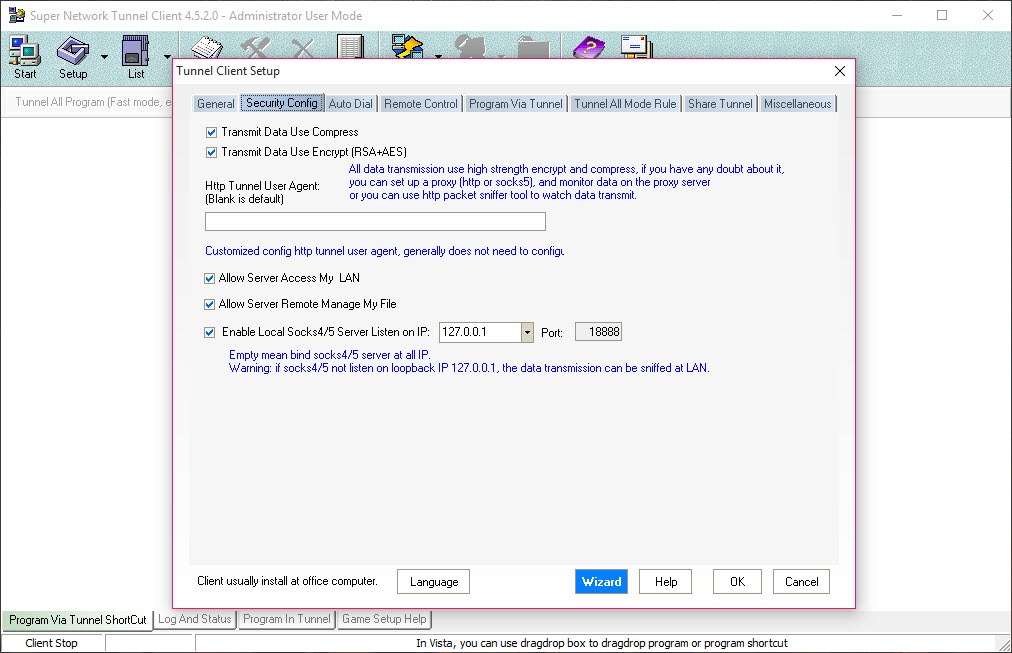Go to the Program Via Tunnel tab
The image size is (1012, 653).
point(516,104)
